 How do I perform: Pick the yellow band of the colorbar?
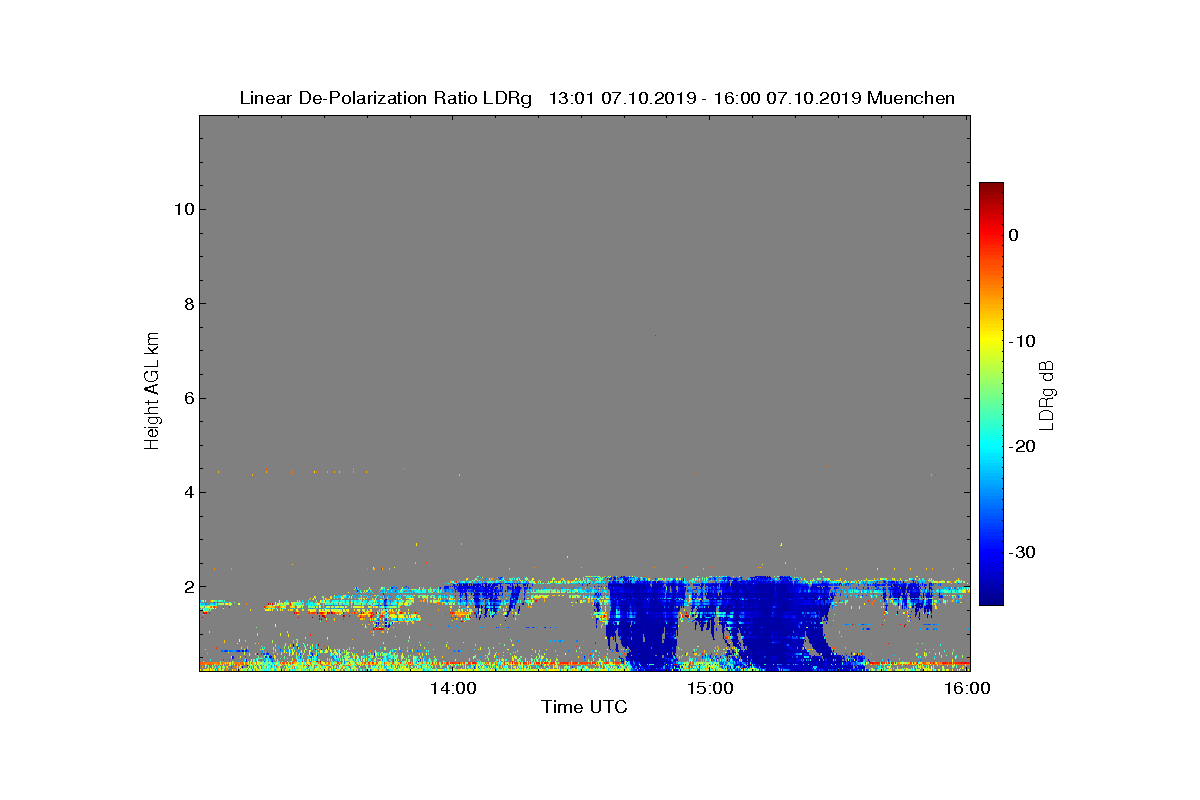click(991, 340)
